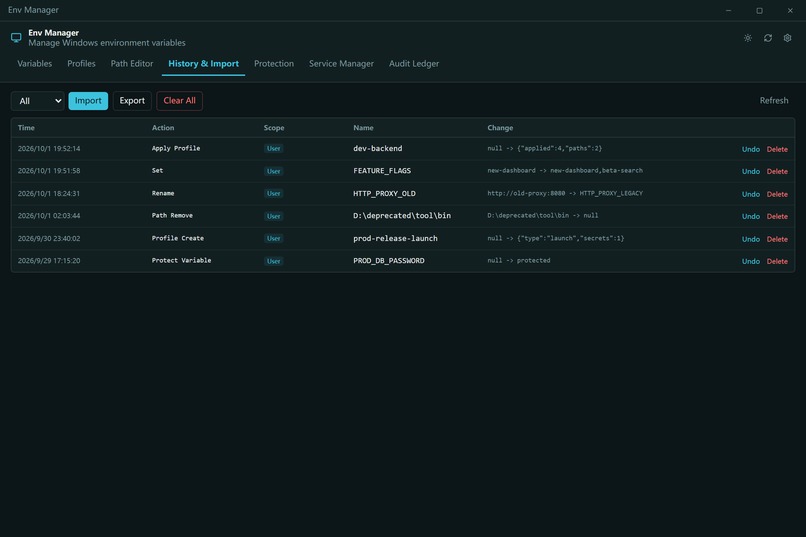Toggle the light/dark theme sun icon

747,38
